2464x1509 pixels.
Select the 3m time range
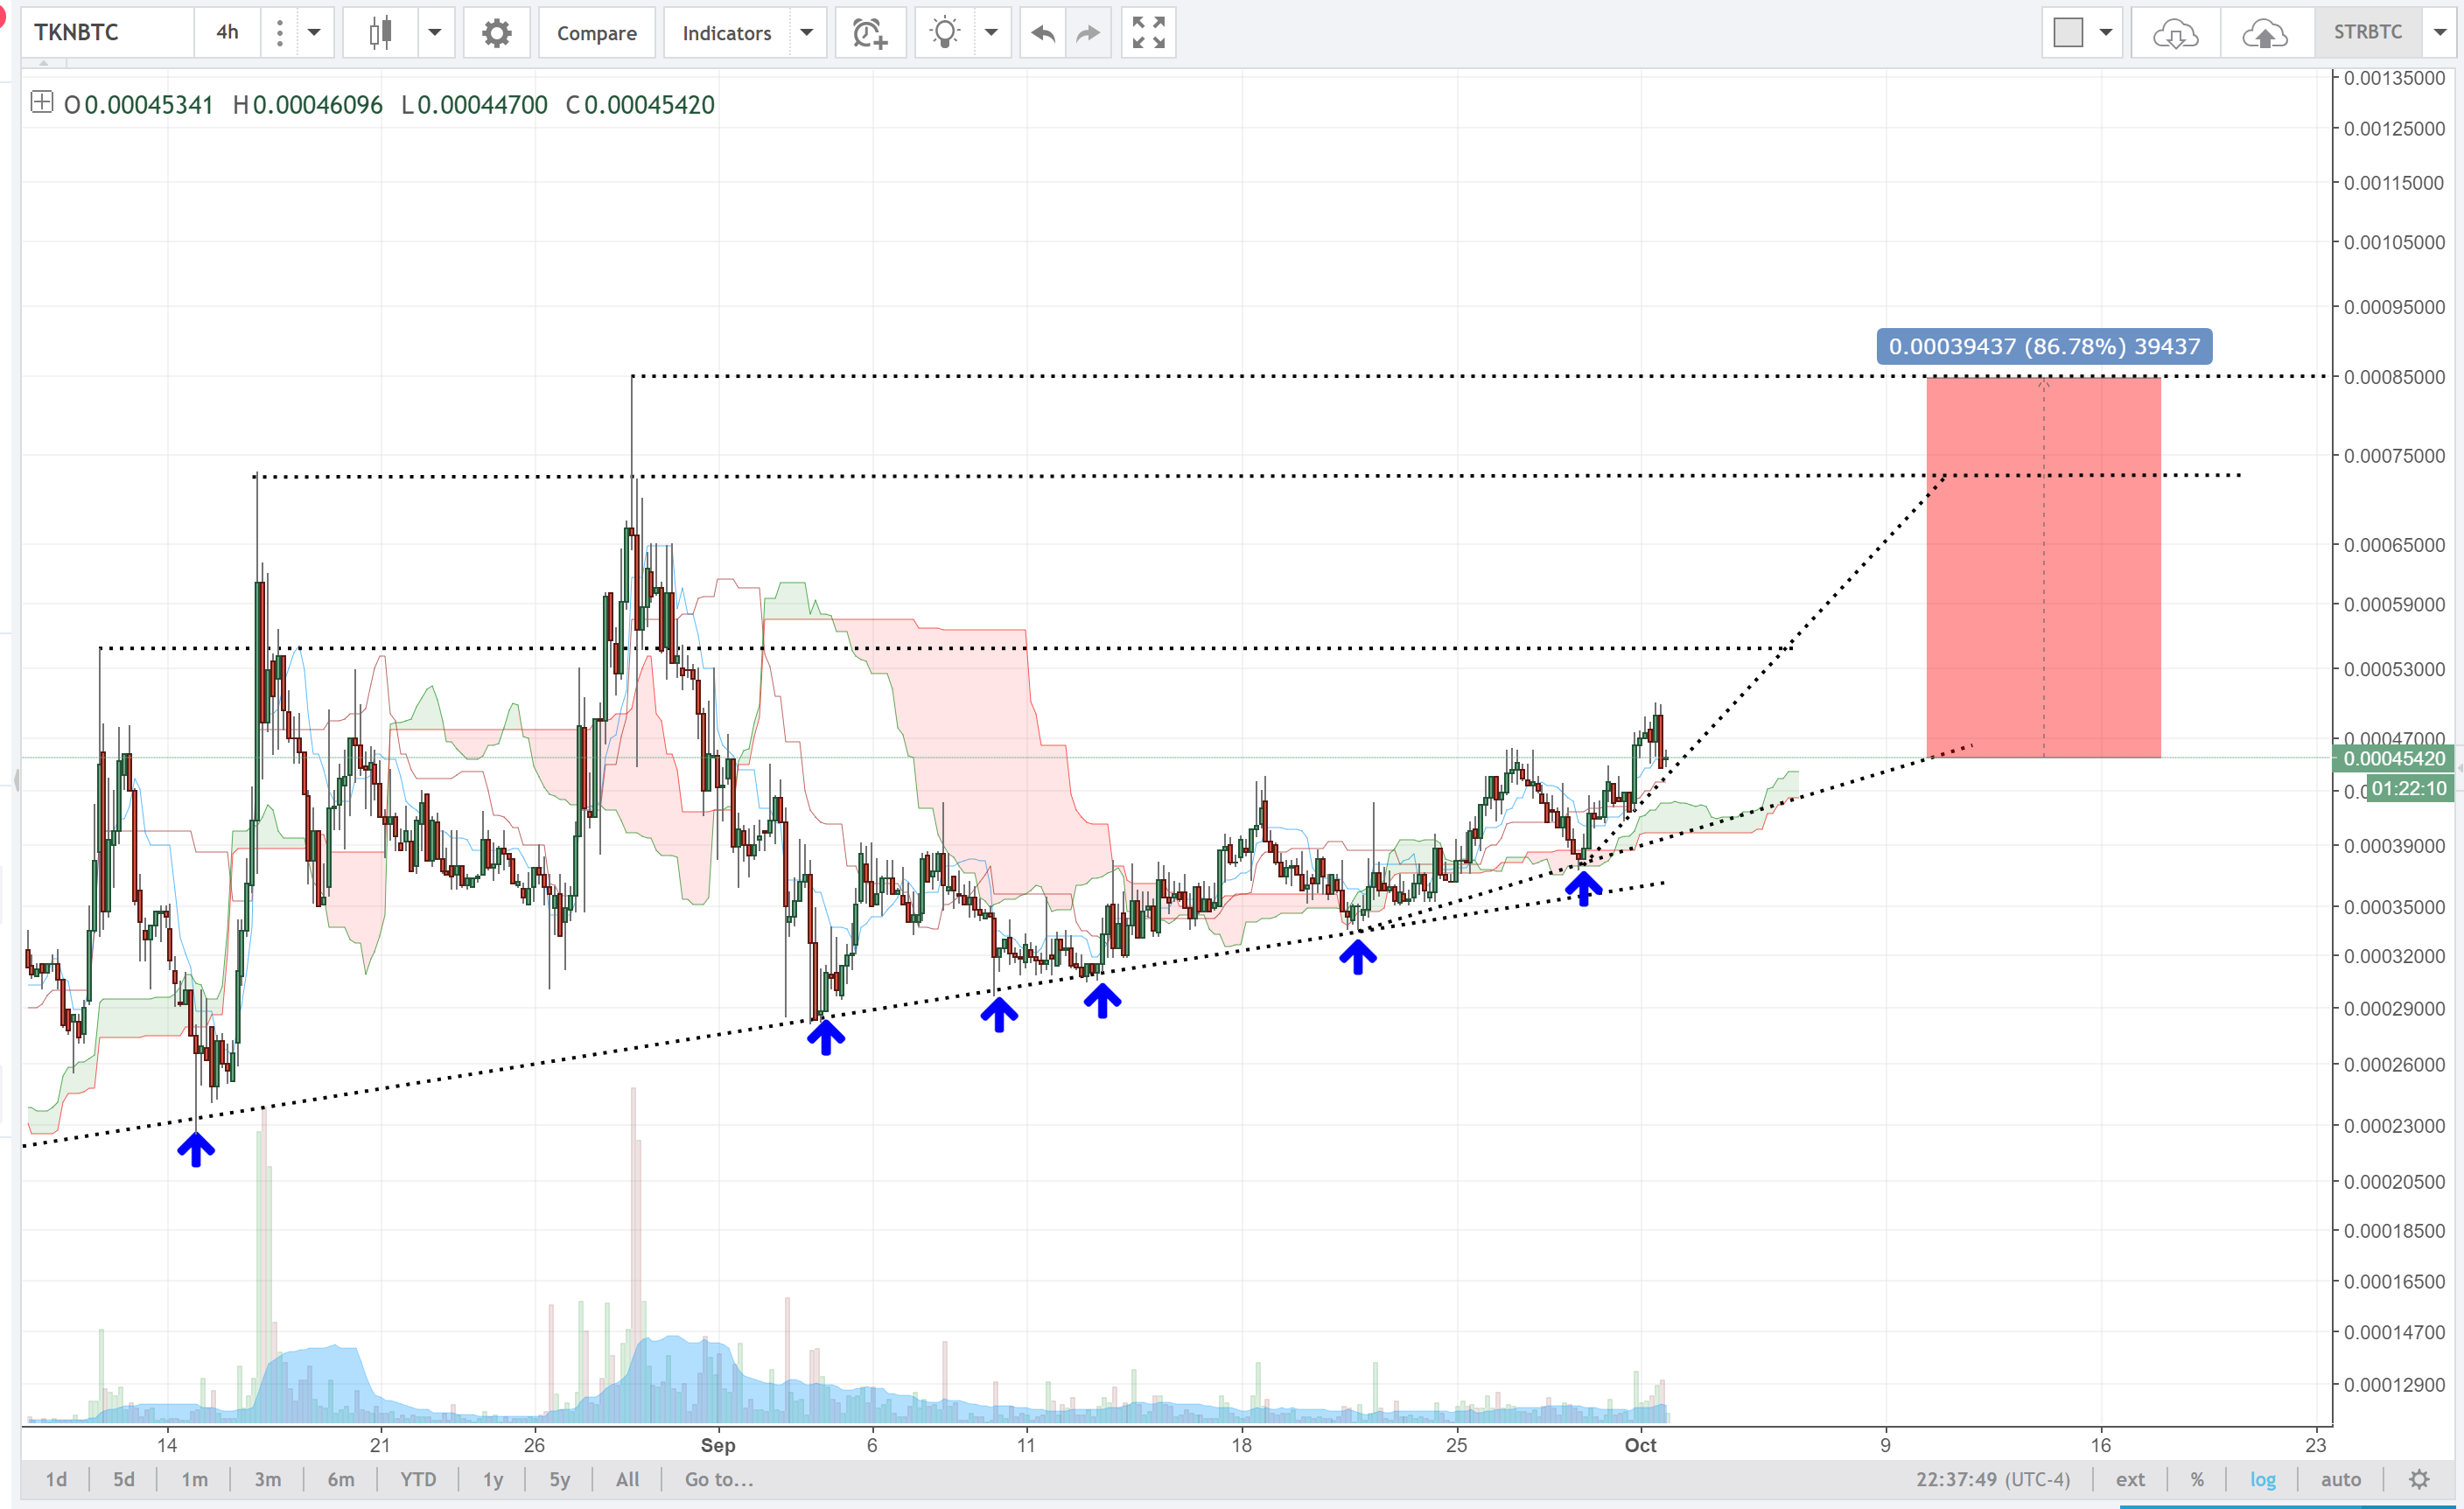267,1479
